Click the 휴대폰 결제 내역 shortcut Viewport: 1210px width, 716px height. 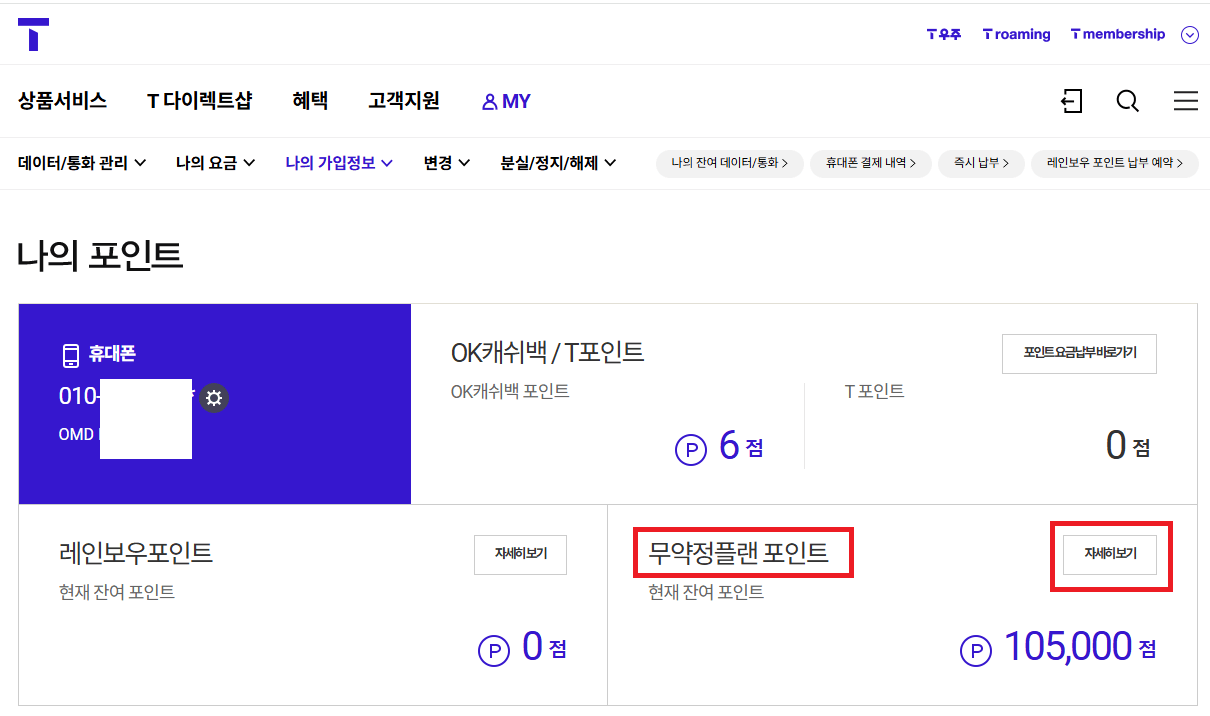coord(871,163)
